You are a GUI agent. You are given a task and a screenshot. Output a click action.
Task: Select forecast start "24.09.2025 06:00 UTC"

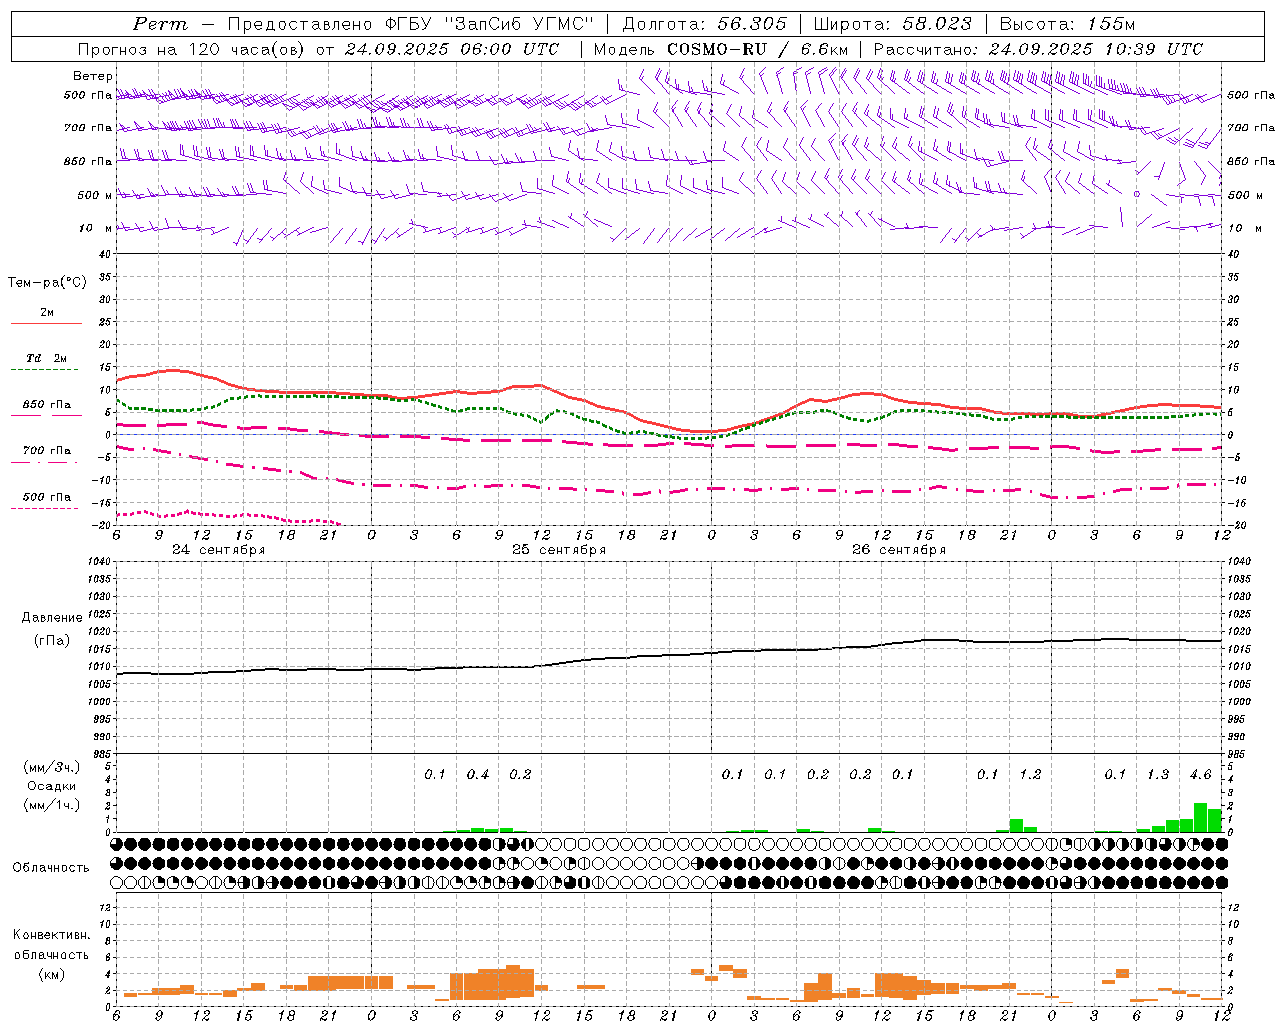[451, 49]
